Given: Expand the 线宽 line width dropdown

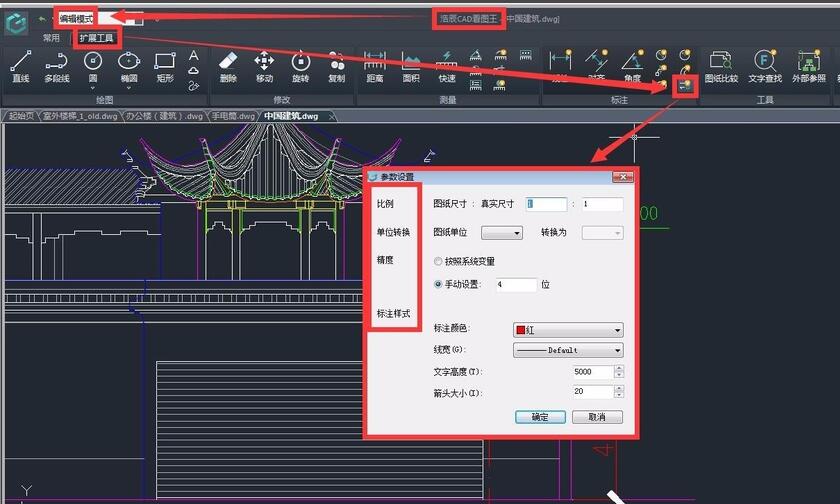Looking at the screenshot, I should coord(567,350).
